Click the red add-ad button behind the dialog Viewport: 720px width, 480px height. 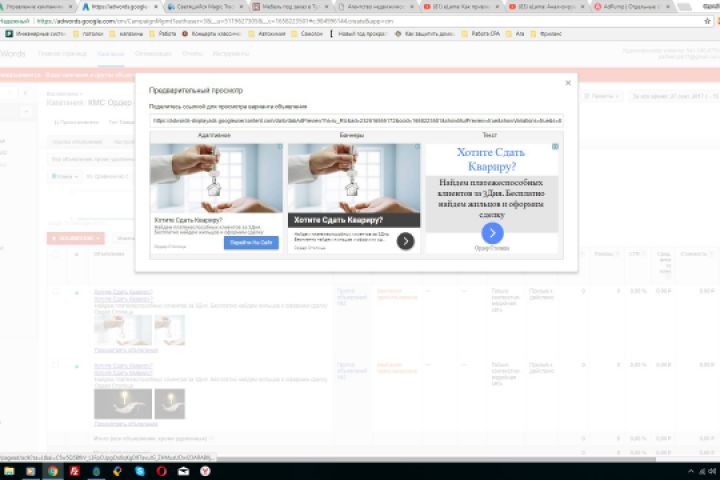tap(76, 238)
